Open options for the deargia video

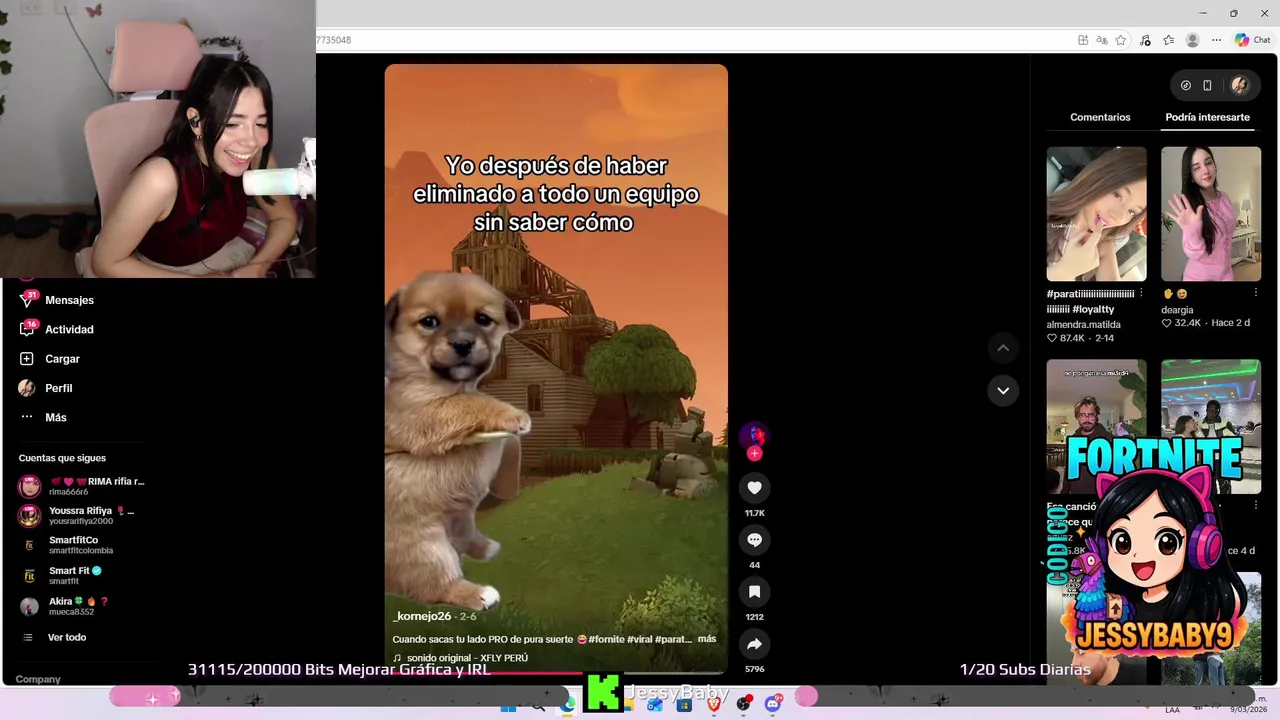(x=1255, y=293)
